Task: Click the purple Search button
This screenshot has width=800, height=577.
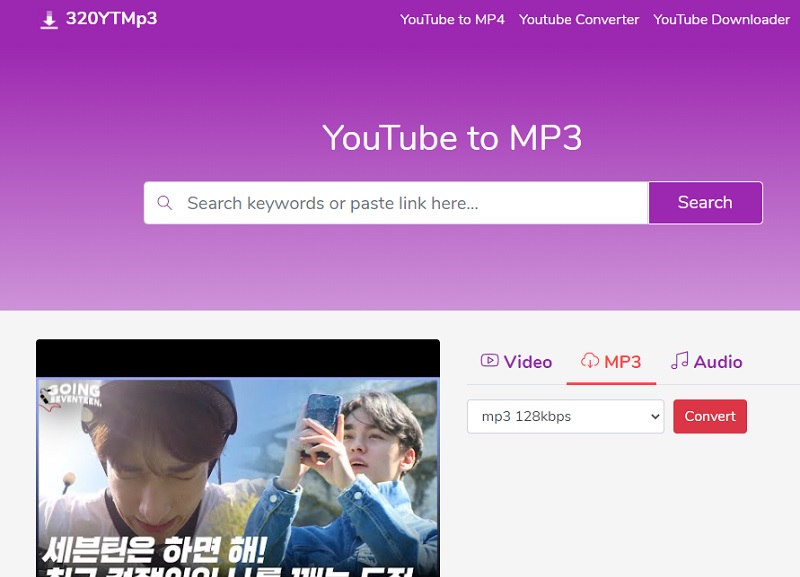Action: tap(705, 203)
